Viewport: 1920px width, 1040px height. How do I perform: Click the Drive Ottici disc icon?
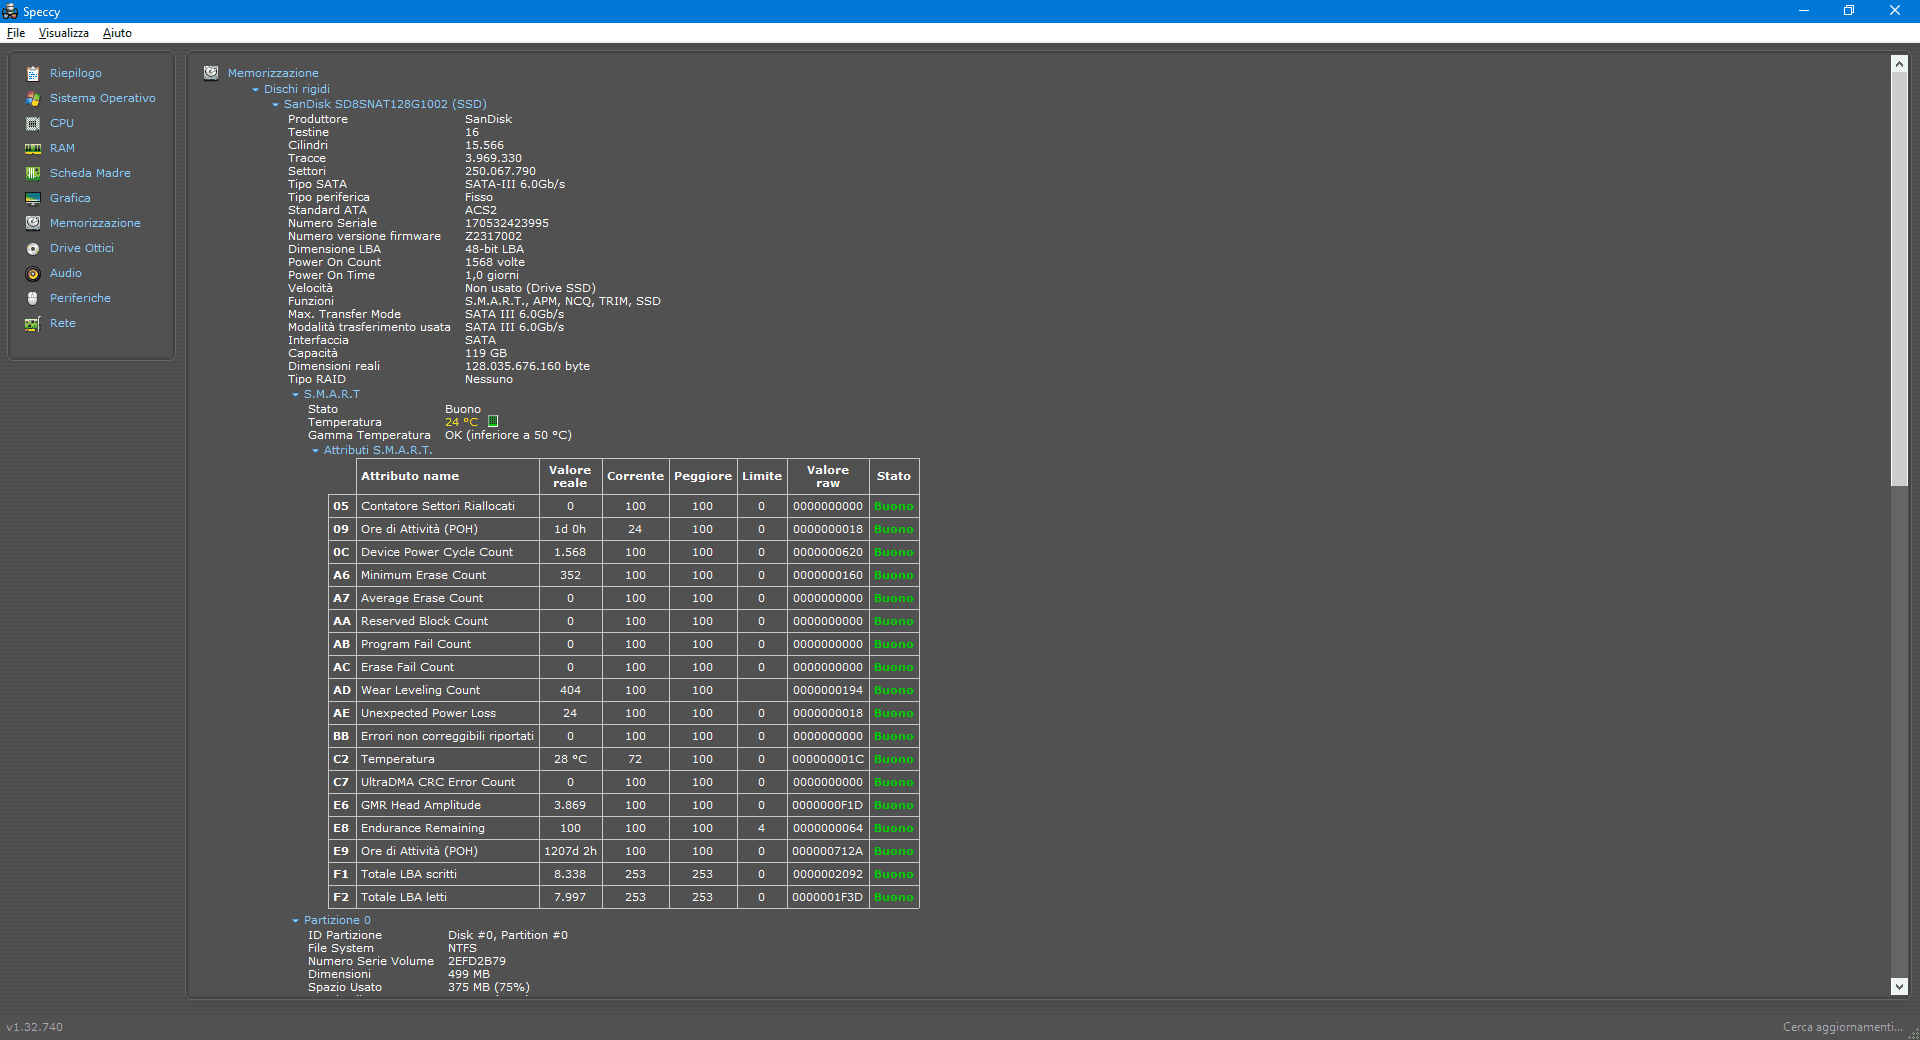33,249
